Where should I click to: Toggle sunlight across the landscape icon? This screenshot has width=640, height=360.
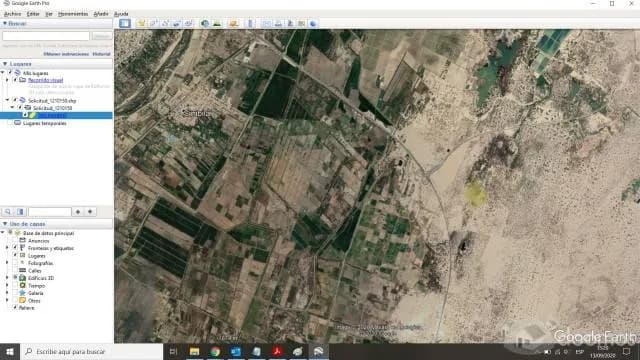click(217, 23)
